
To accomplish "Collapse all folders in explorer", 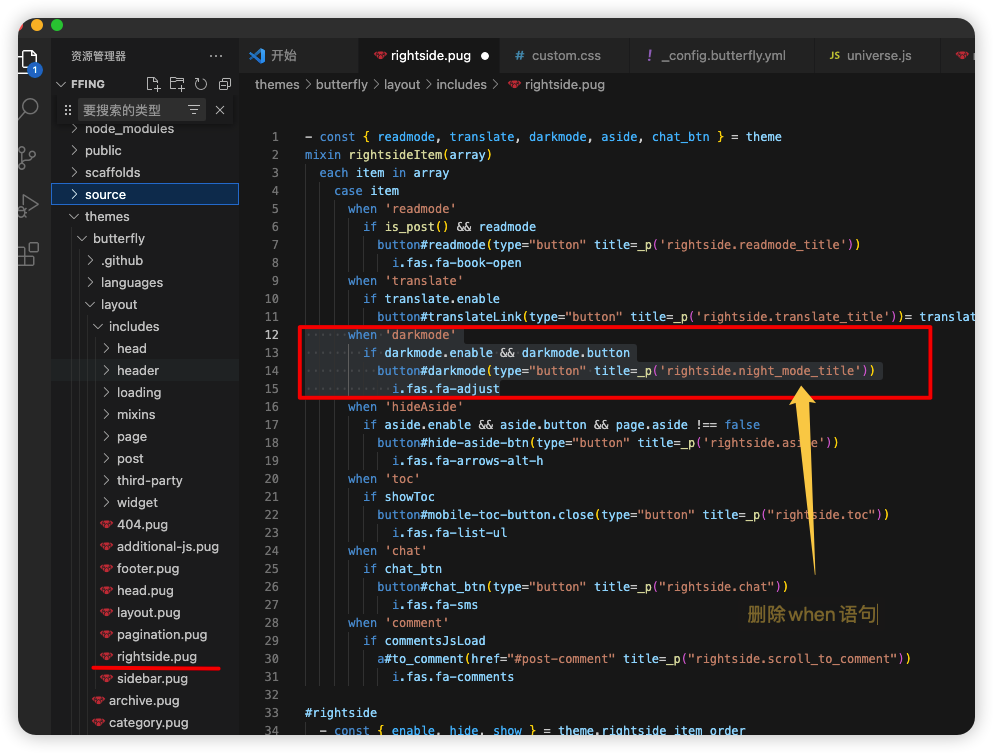I will tap(225, 84).
